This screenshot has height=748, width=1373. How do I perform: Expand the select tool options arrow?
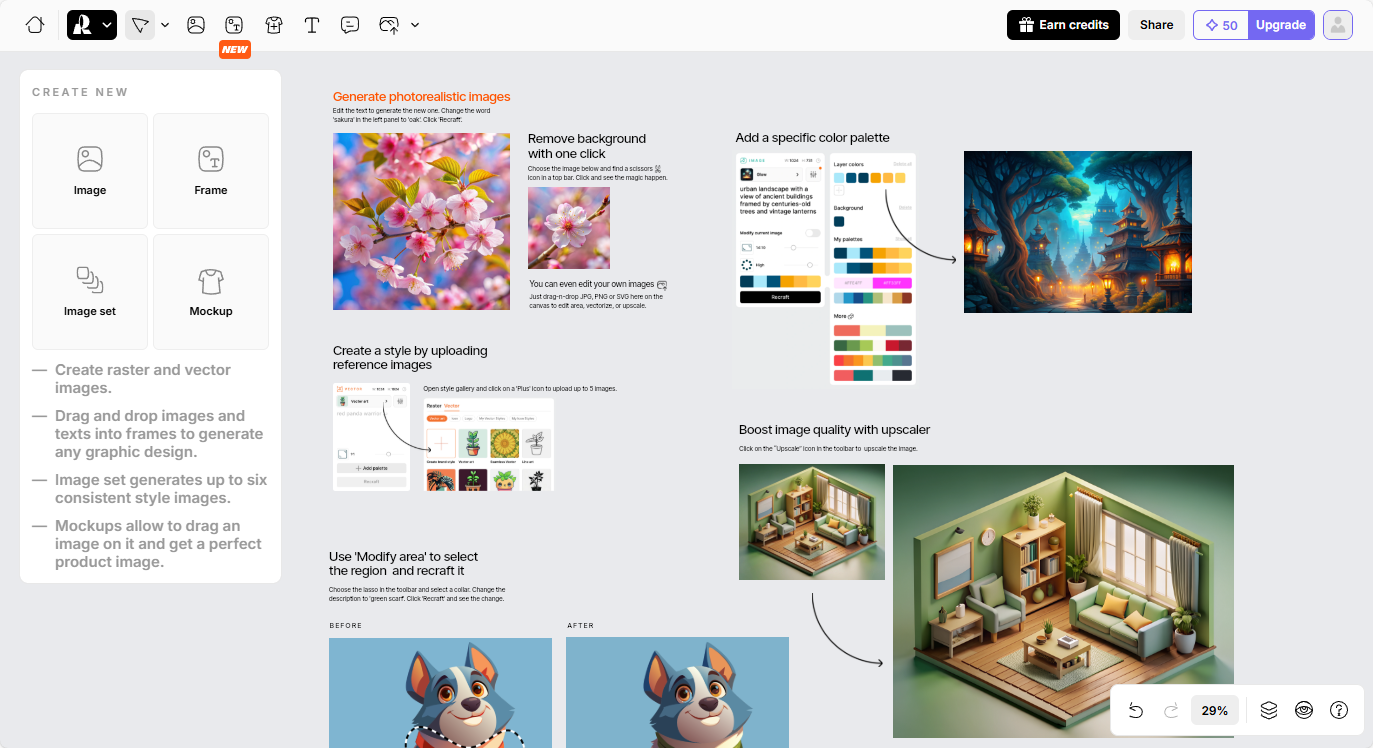click(165, 25)
